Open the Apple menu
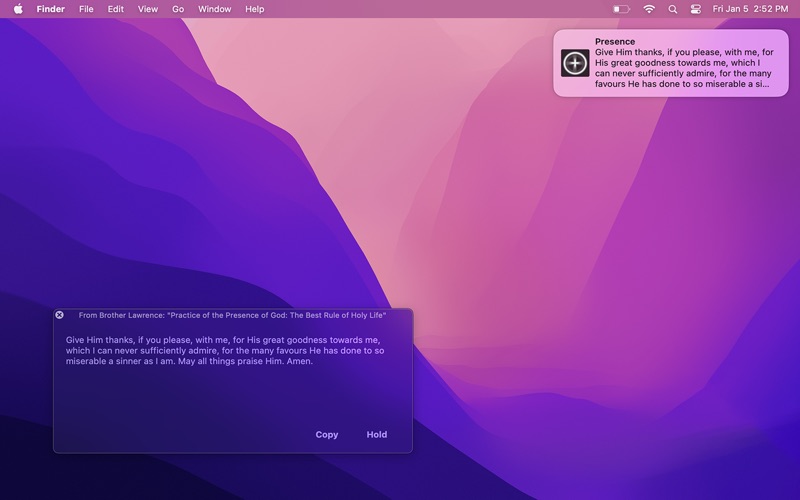This screenshot has width=800, height=500. (18, 9)
